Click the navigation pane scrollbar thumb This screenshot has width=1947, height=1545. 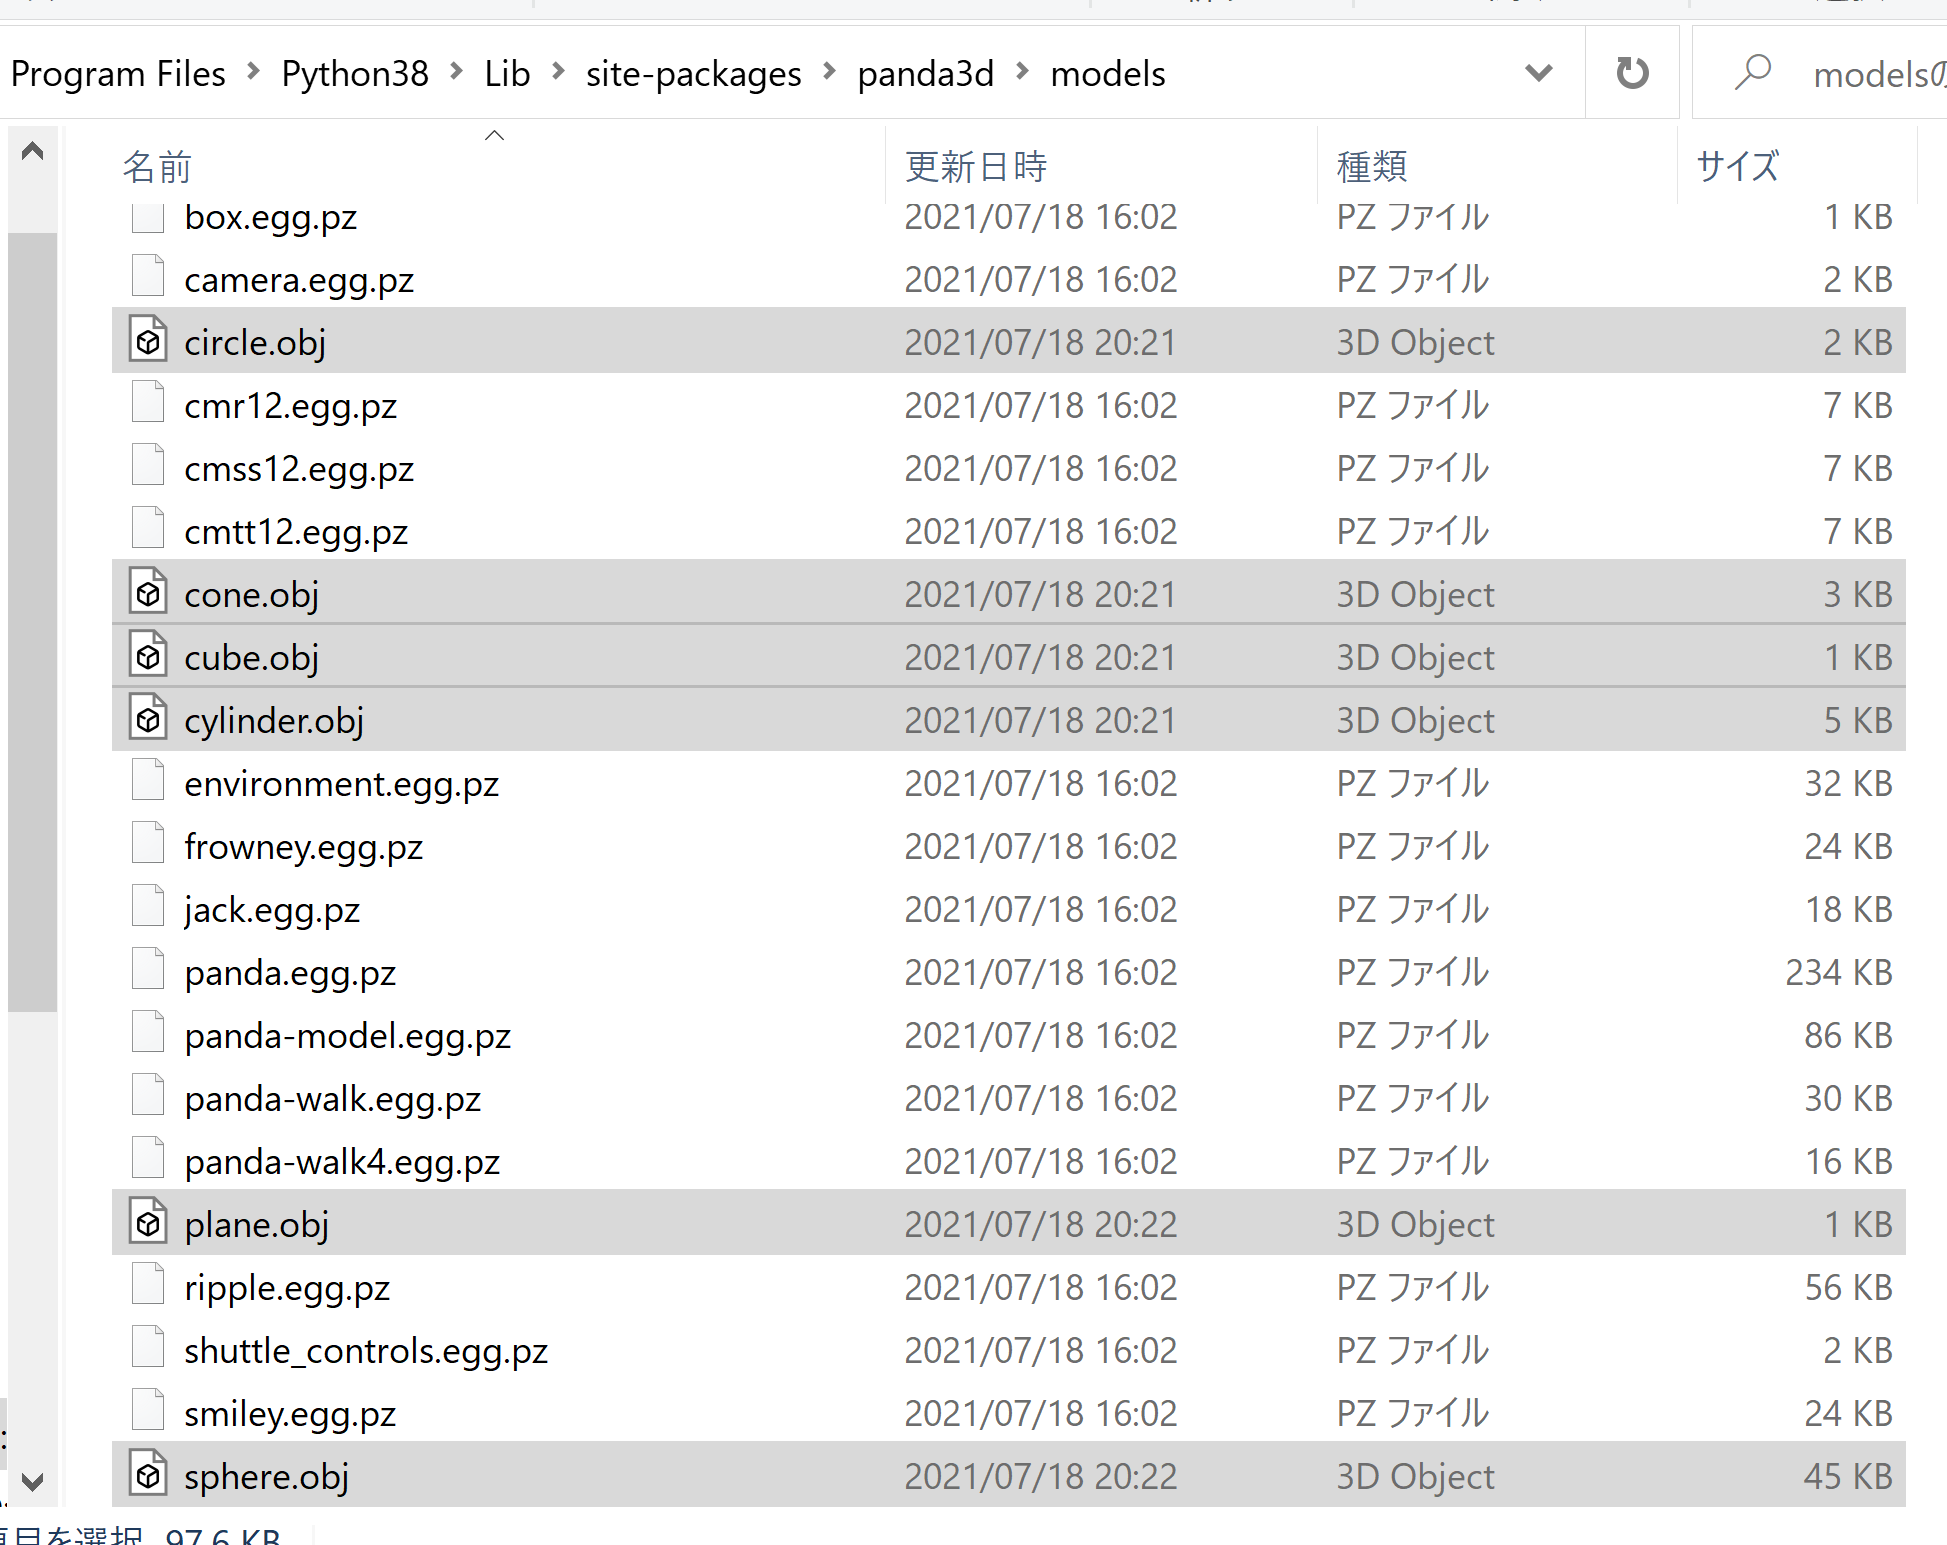point(32,622)
